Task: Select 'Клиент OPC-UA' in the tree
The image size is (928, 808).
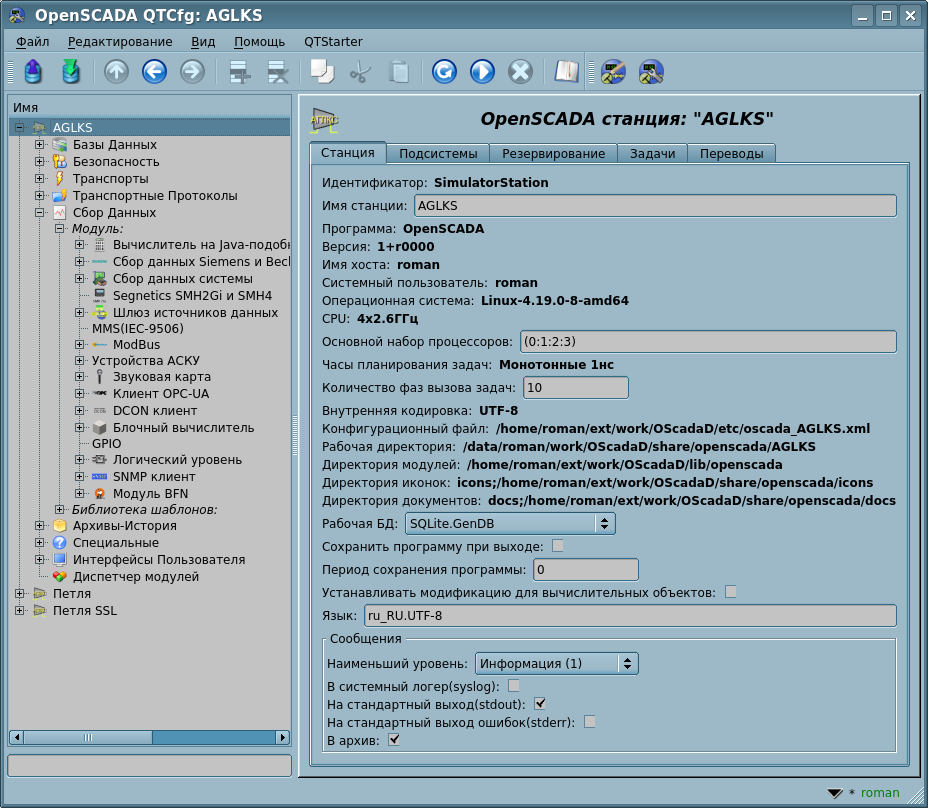Action: 161,394
